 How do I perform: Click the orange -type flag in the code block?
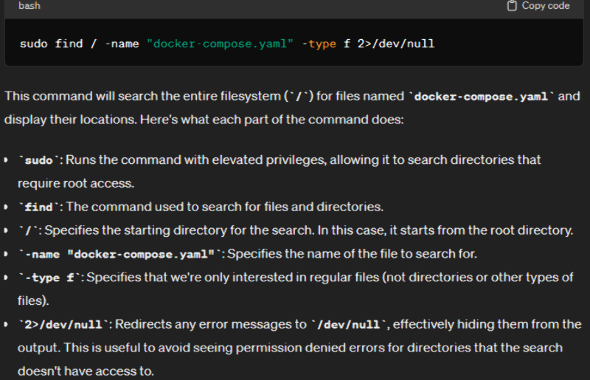(x=319, y=44)
